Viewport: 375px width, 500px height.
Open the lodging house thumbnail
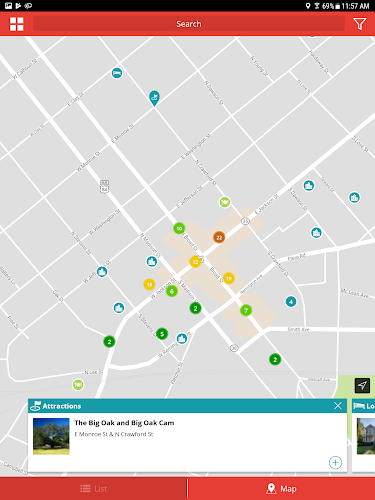366,436
